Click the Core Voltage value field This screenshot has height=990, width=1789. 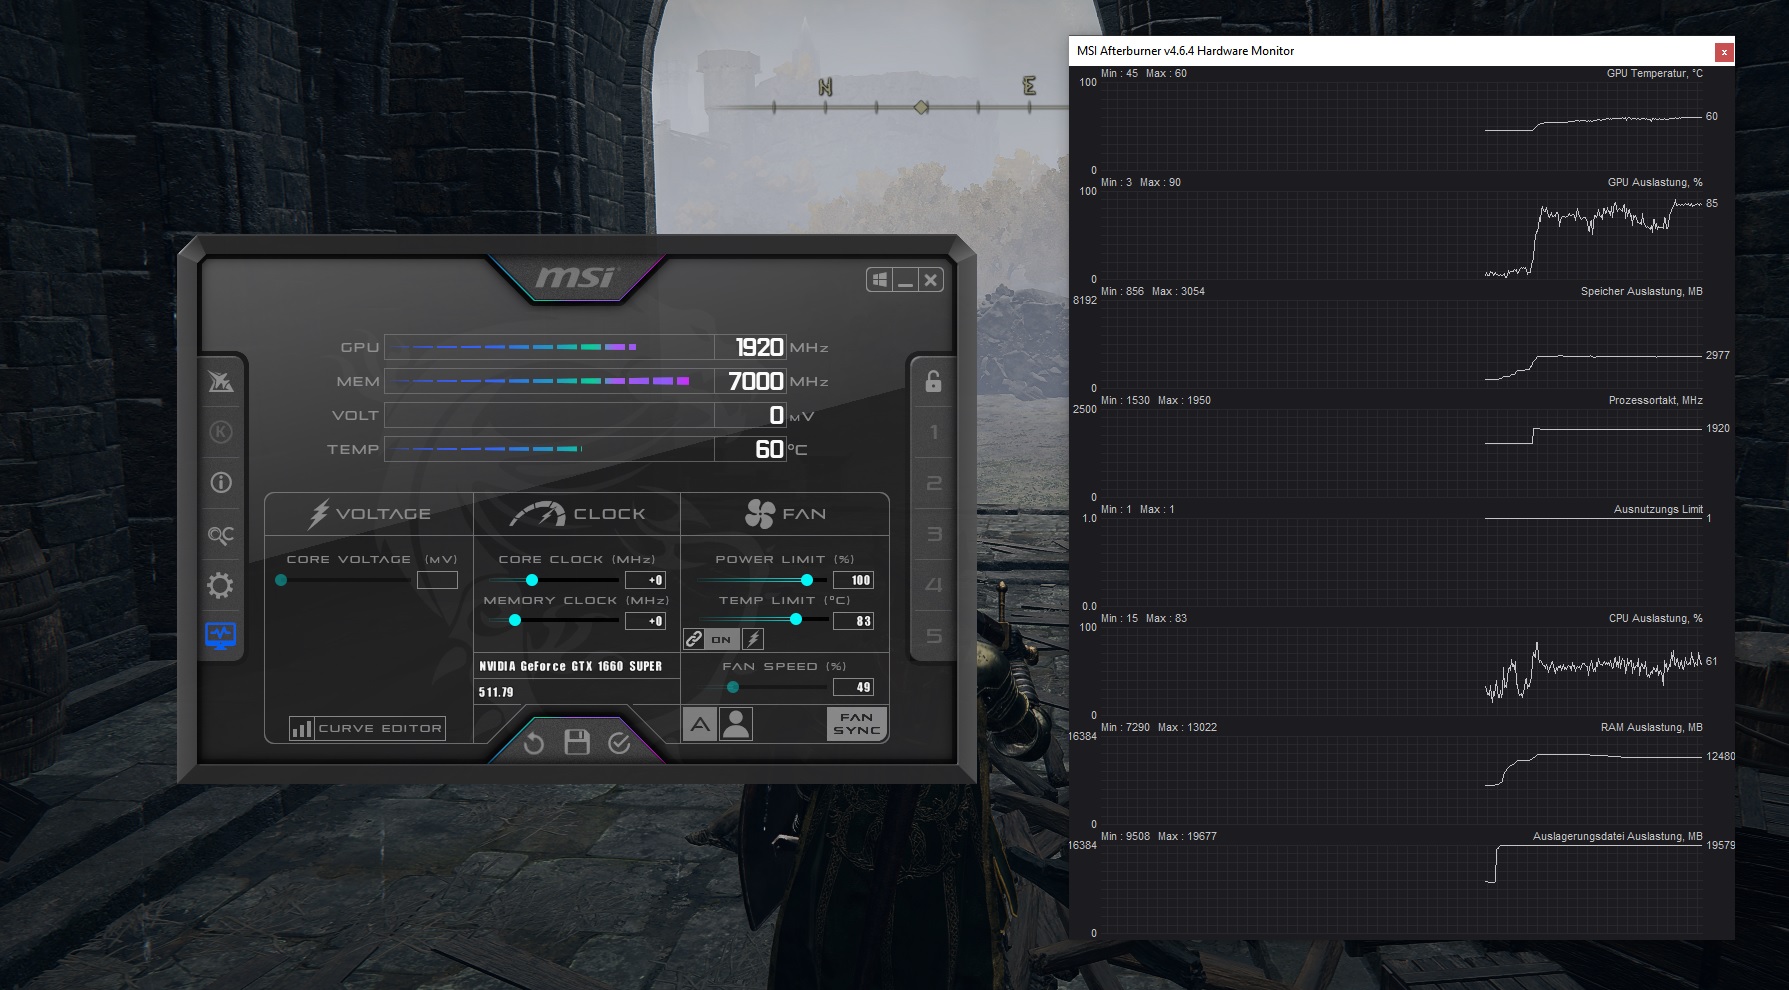coord(437,580)
